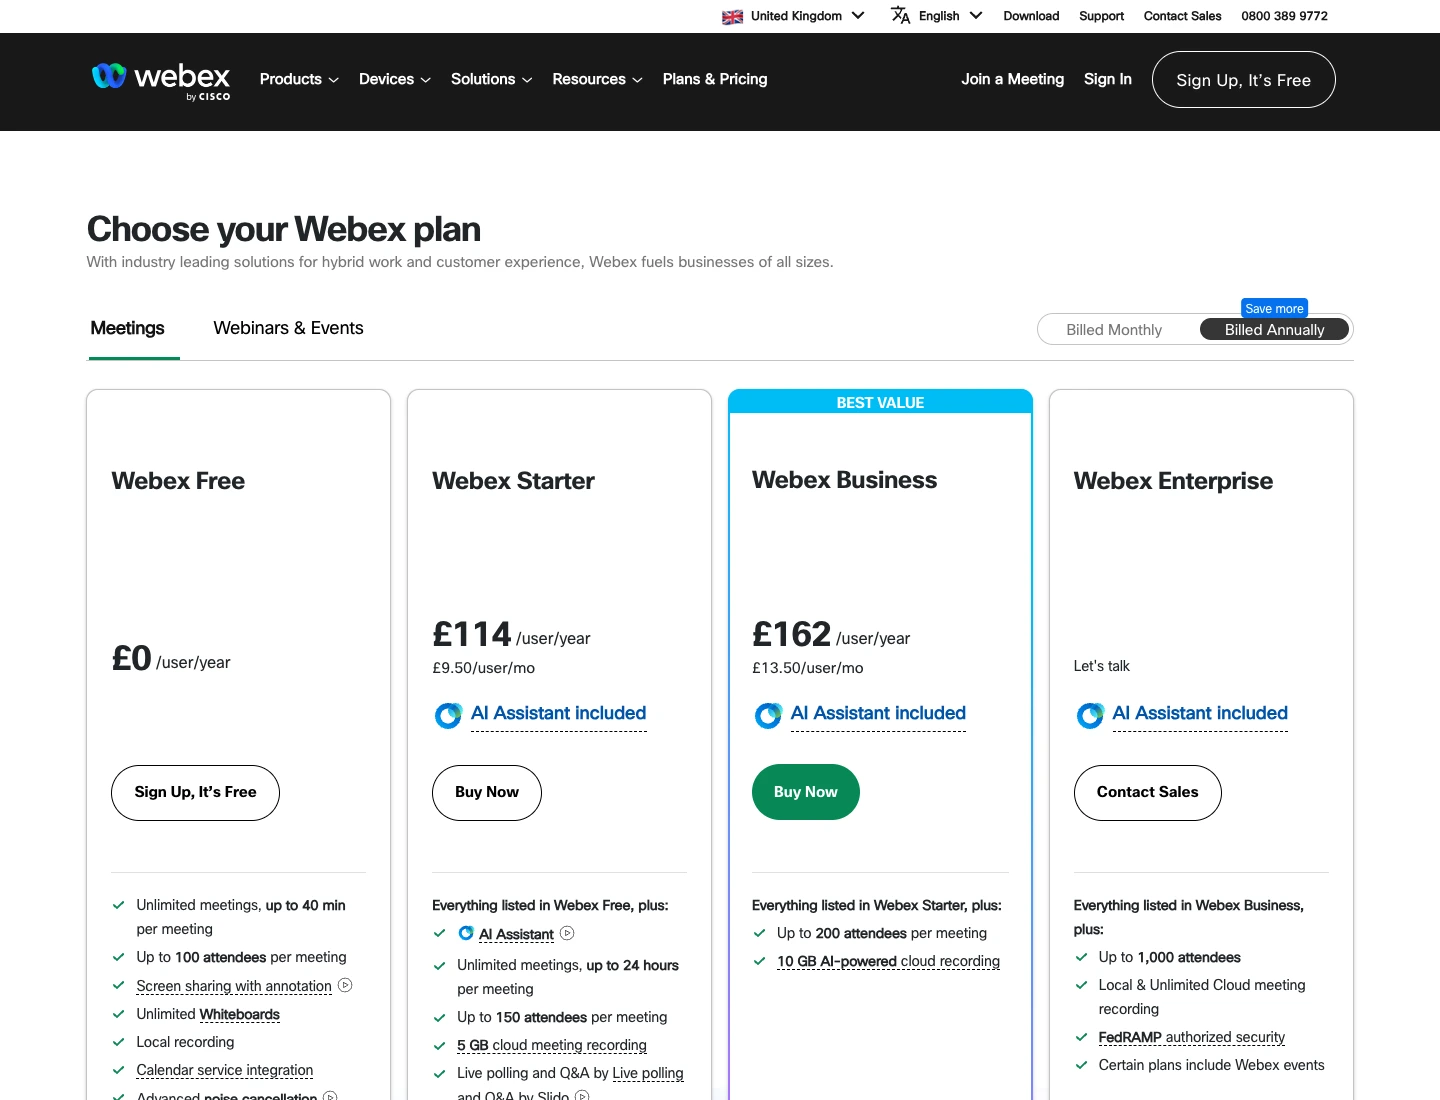Screen dimensions: 1440x1100
Task: Expand Products menu
Action: pyautogui.click(x=299, y=79)
